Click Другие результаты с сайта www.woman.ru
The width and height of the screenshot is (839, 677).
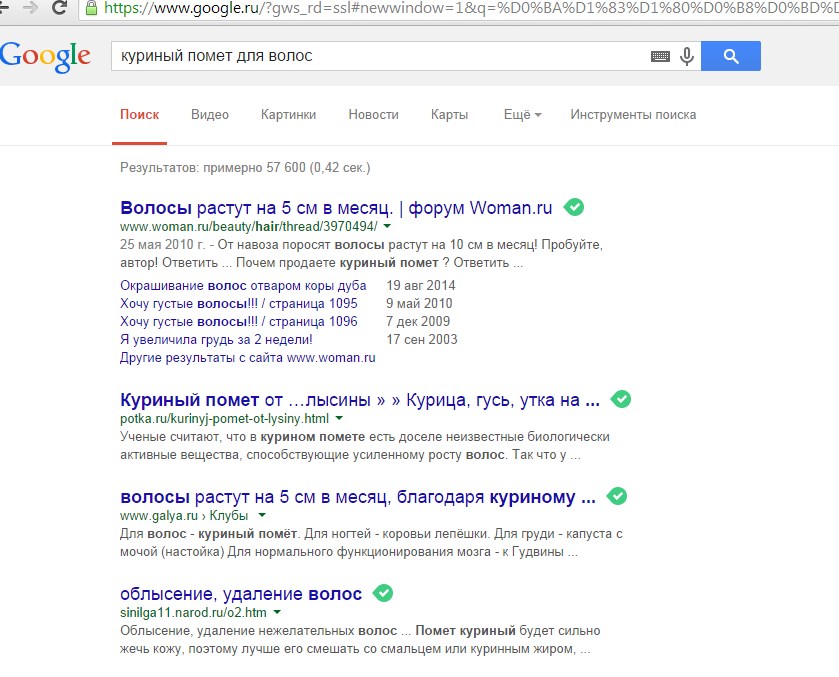tap(248, 357)
